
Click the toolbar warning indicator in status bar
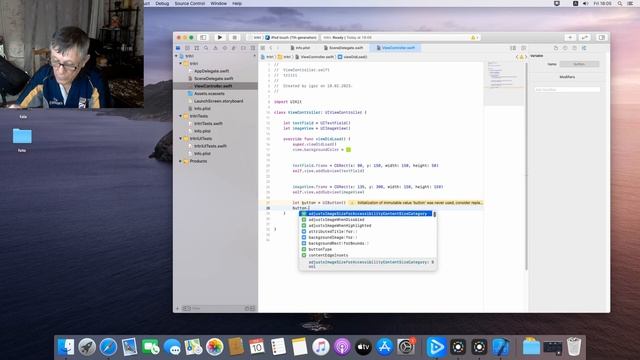(474, 38)
